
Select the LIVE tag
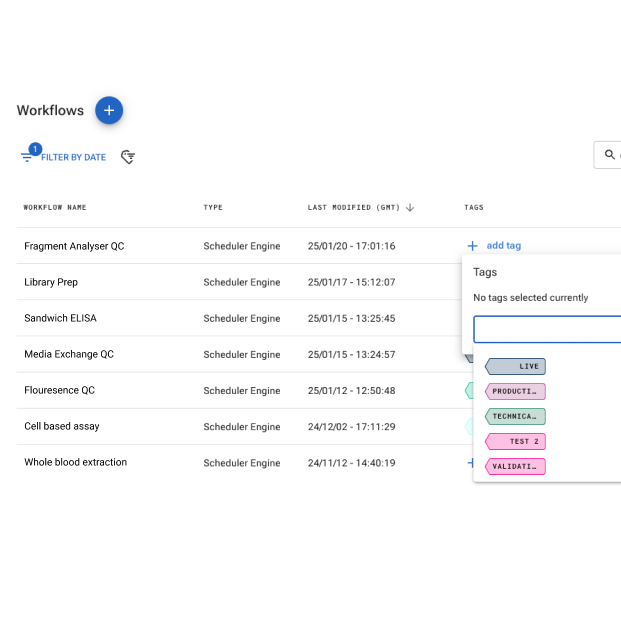point(516,367)
